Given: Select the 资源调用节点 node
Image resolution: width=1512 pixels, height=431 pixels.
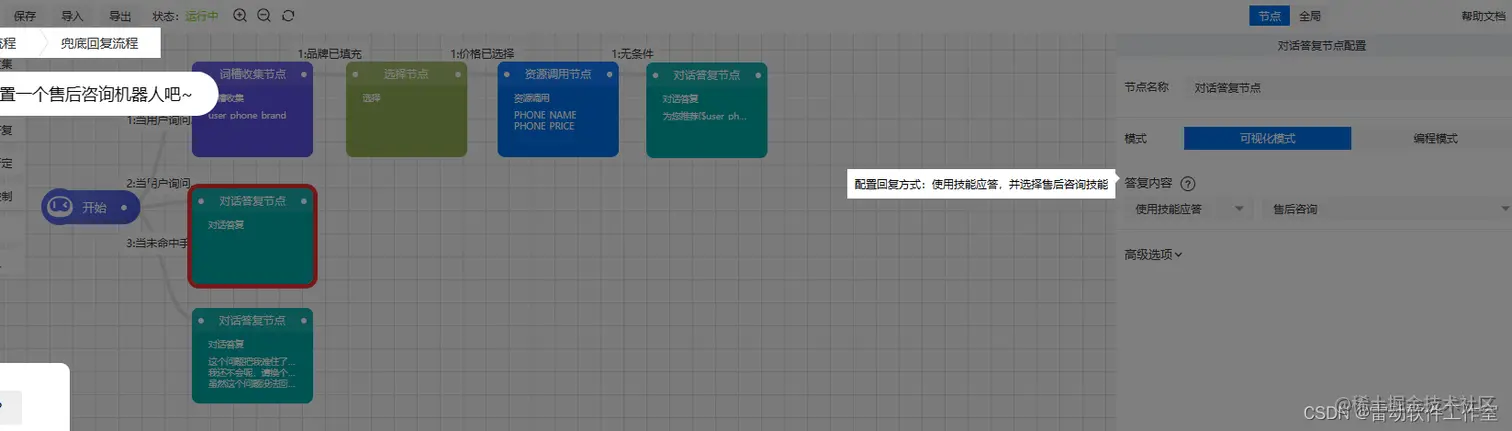Looking at the screenshot, I should 558,109.
